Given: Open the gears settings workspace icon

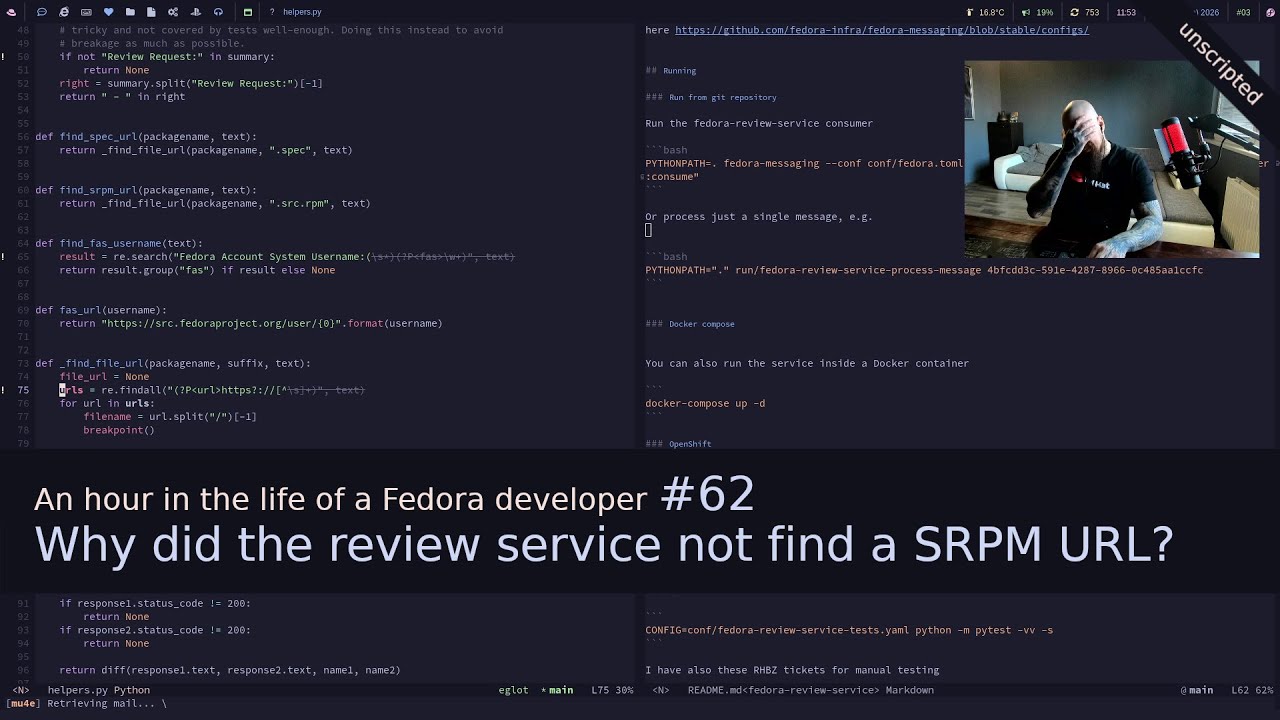Looking at the screenshot, I should 173,12.
